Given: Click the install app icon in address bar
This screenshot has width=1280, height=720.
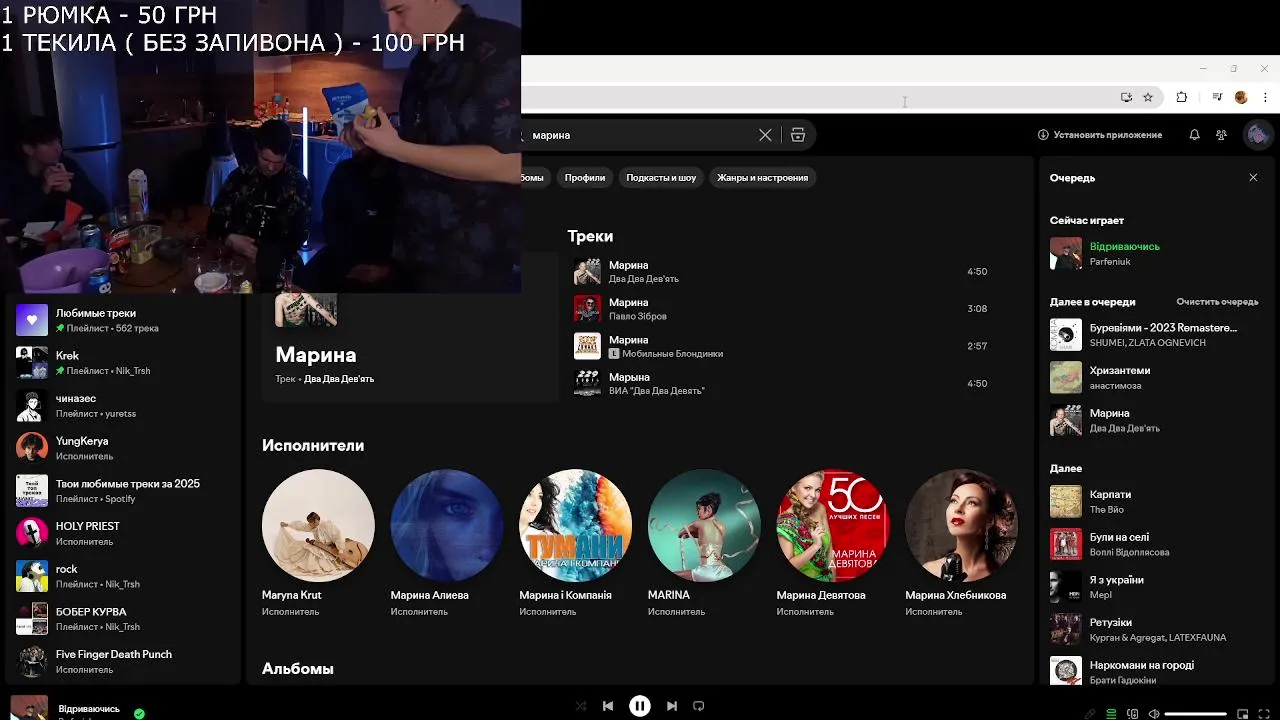Looking at the screenshot, I should (1126, 98).
